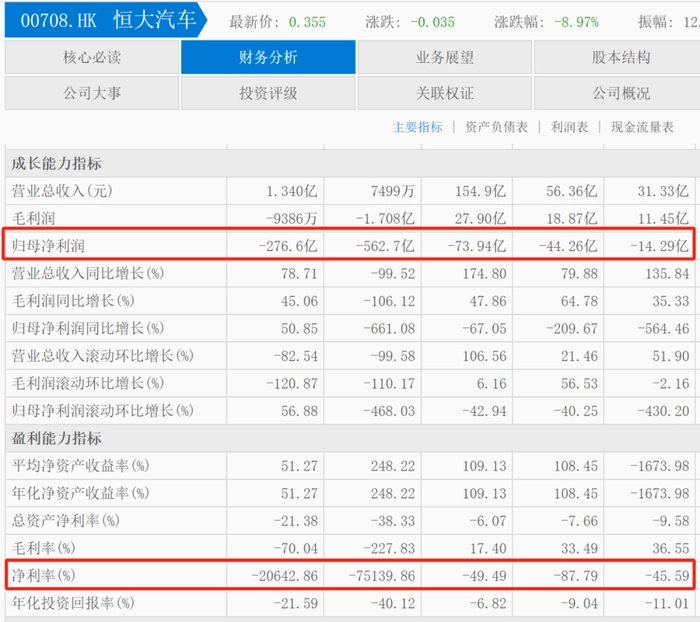
Task: Switch to 业务展望 tab
Action: 444,57
